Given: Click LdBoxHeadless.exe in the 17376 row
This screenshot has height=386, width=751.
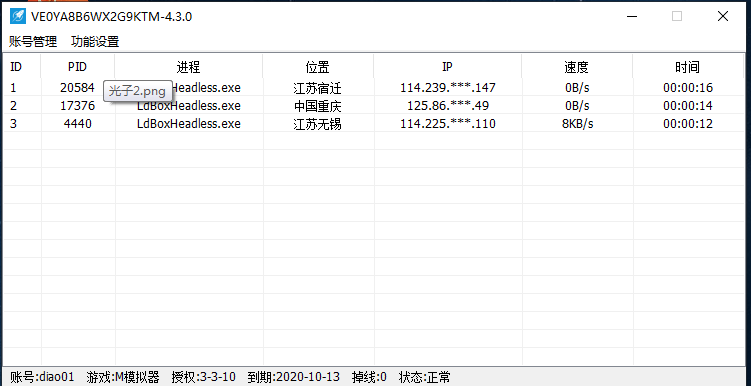Looking at the screenshot, I should click(x=189, y=105).
